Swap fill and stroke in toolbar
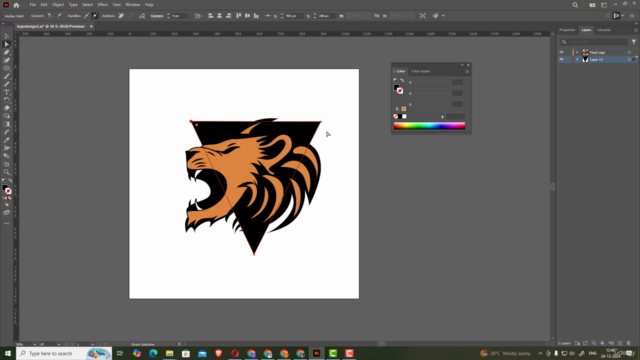 coord(10,180)
